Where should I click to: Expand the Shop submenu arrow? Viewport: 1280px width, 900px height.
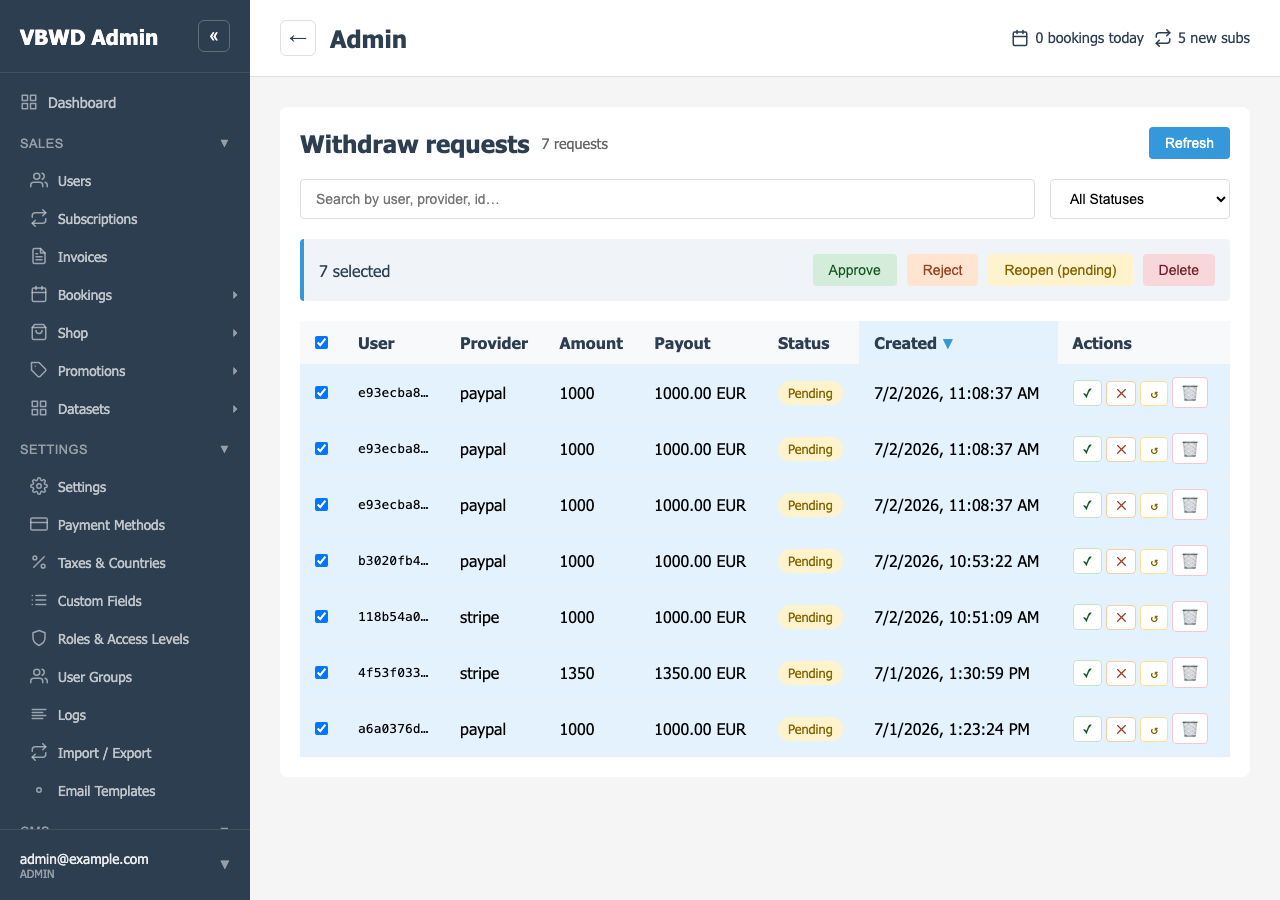point(235,333)
